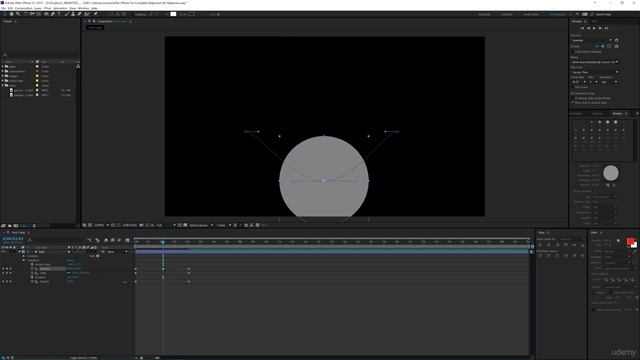This screenshot has height=360, width=640.
Task: Collapse the ball layer twirl arrow
Action: 19,251
